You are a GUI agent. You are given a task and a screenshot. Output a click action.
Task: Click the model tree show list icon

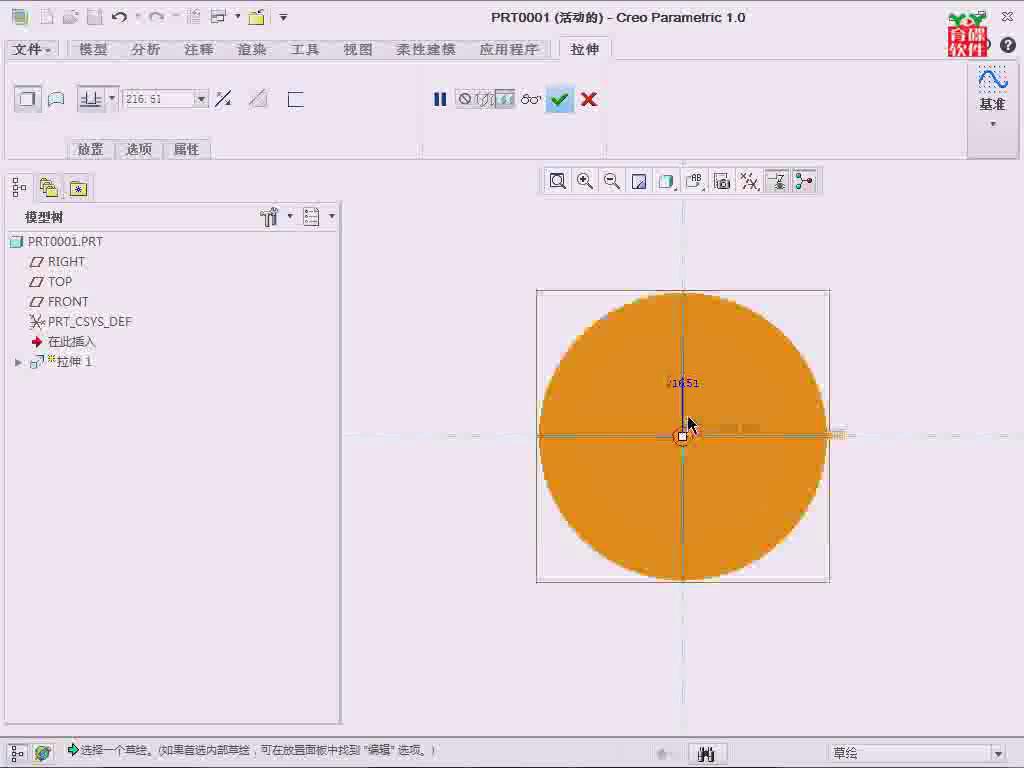pos(311,217)
